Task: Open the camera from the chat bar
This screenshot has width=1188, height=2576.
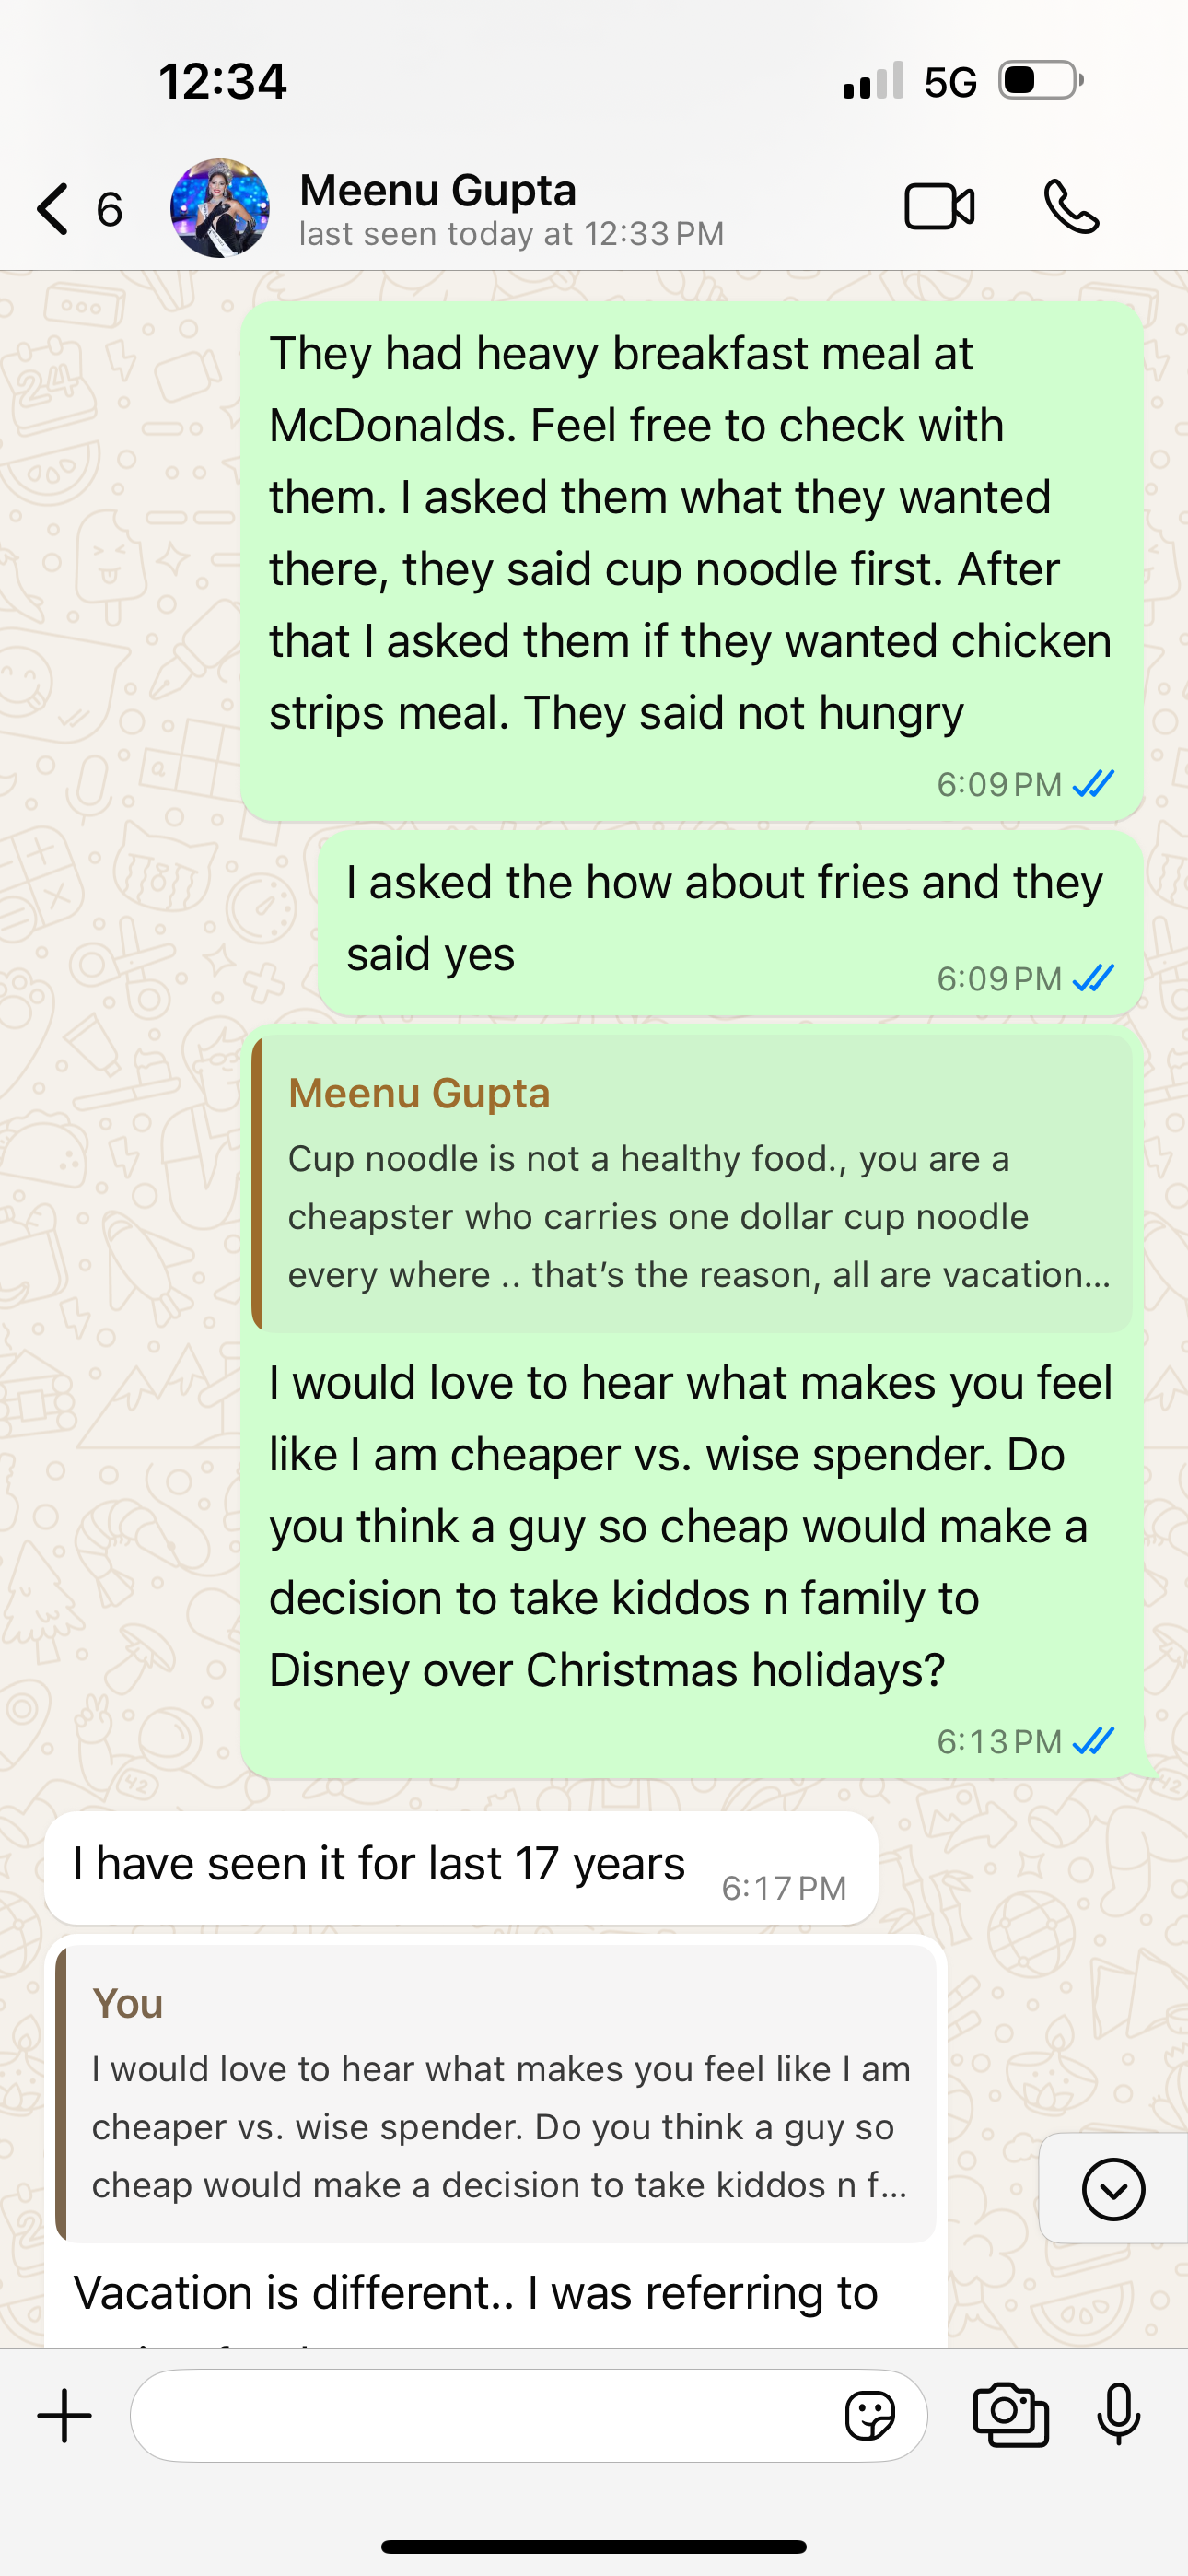Action: coord(1011,2416)
